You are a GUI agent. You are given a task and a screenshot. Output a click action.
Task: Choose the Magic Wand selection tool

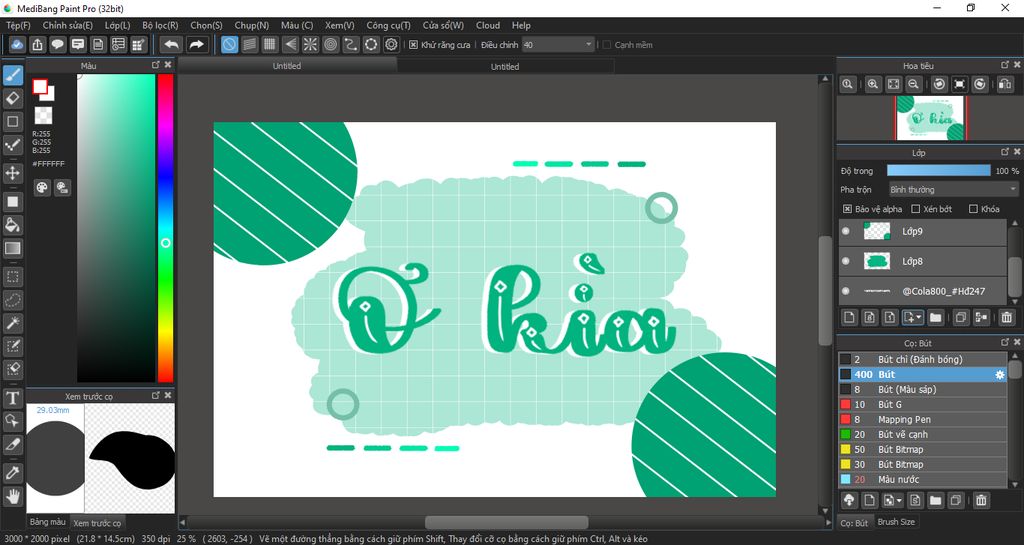[13, 322]
